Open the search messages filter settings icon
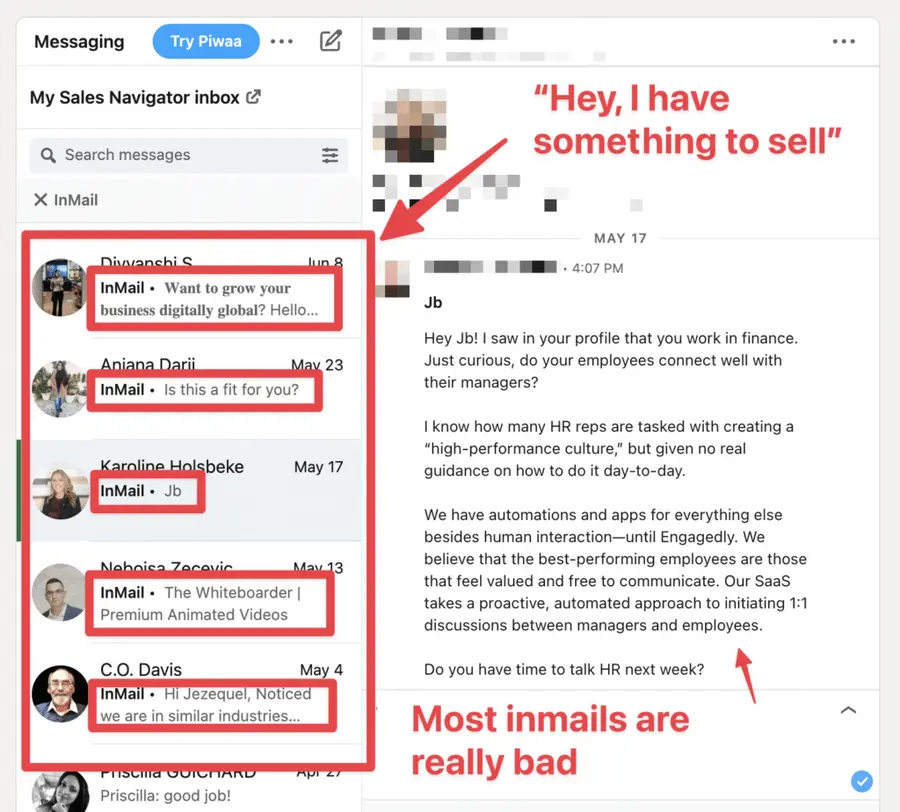The width and height of the screenshot is (900, 812). (x=330, y=155)
